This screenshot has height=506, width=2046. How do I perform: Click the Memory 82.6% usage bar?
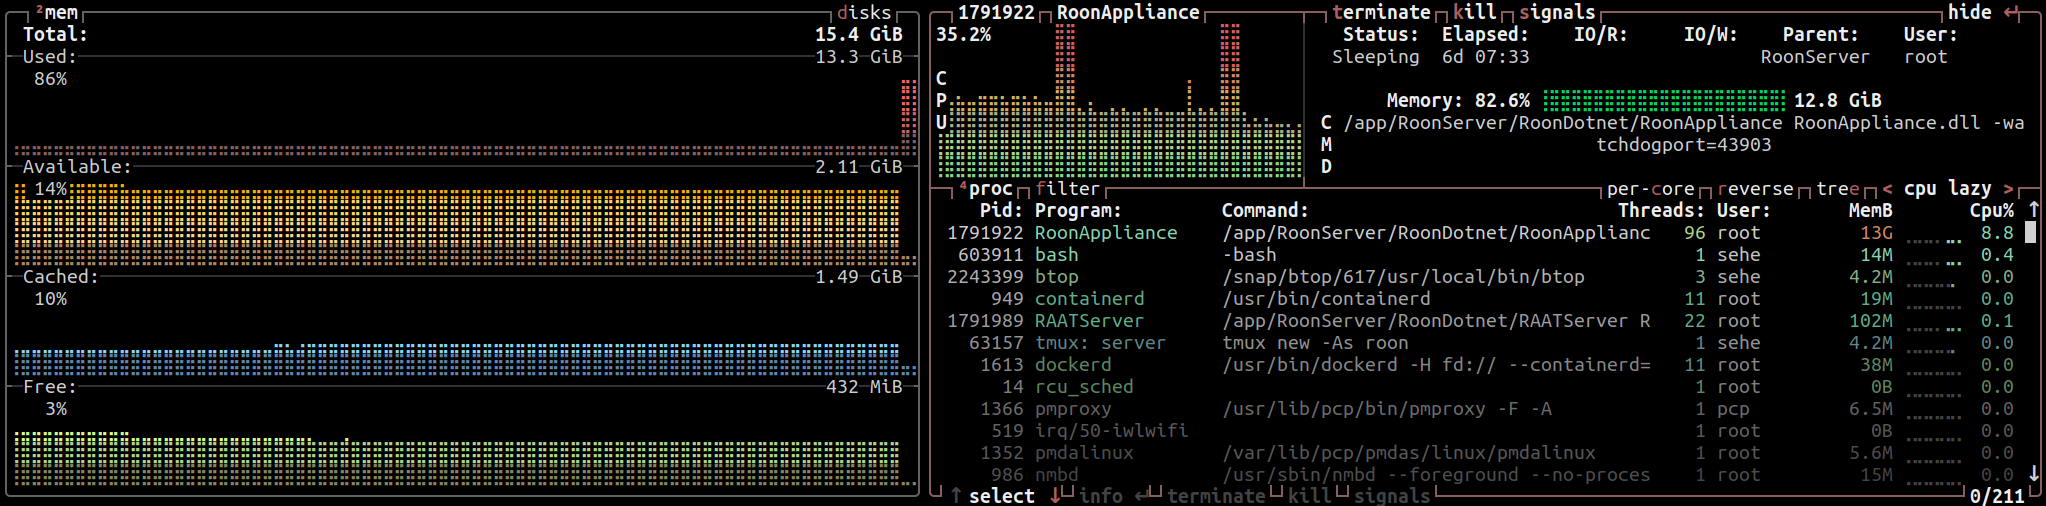1664,100
